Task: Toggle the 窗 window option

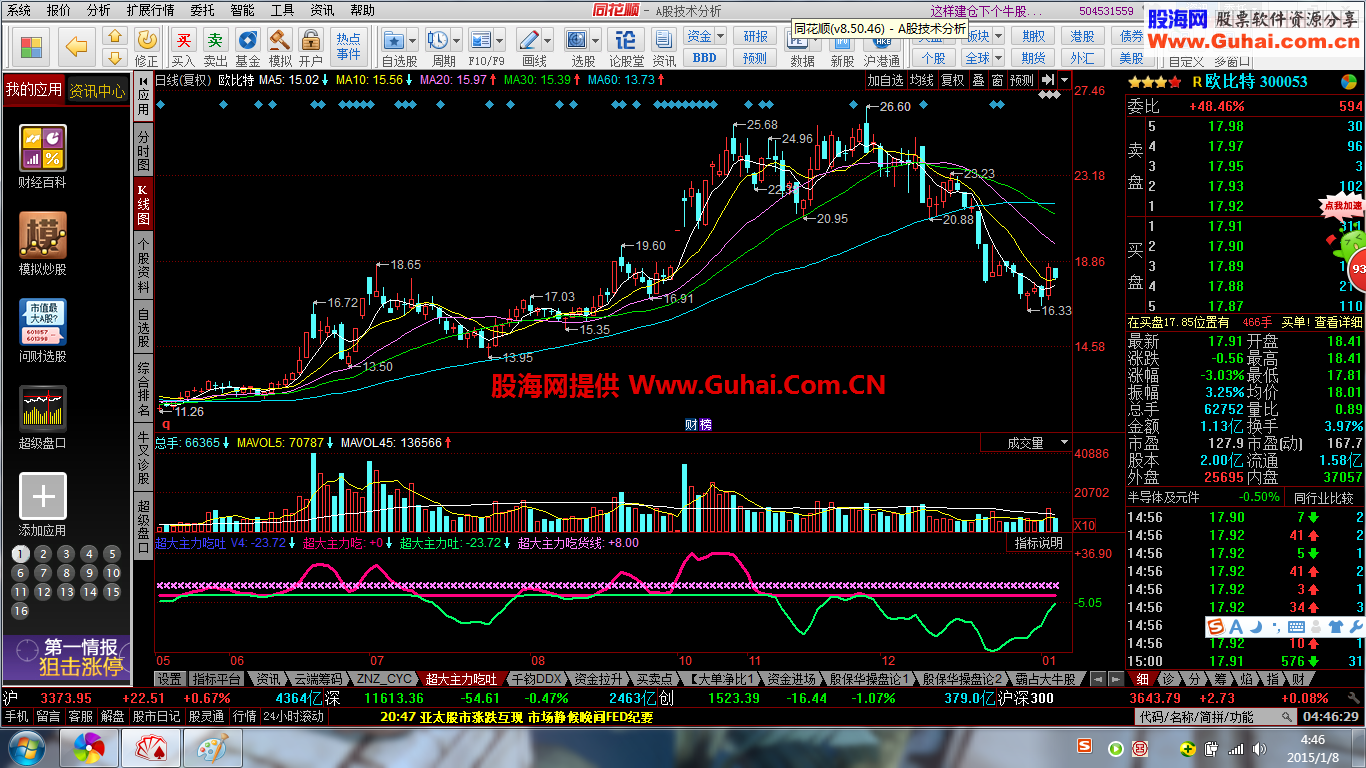Action: tap(997, 80)
